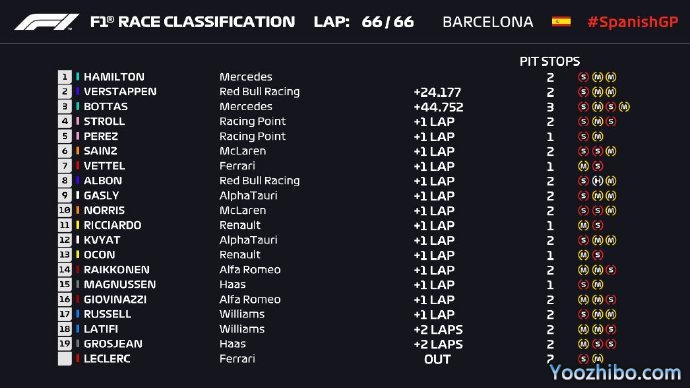
Task: Click the #SpanishGP hashtag
Action: tap(633, 22)
